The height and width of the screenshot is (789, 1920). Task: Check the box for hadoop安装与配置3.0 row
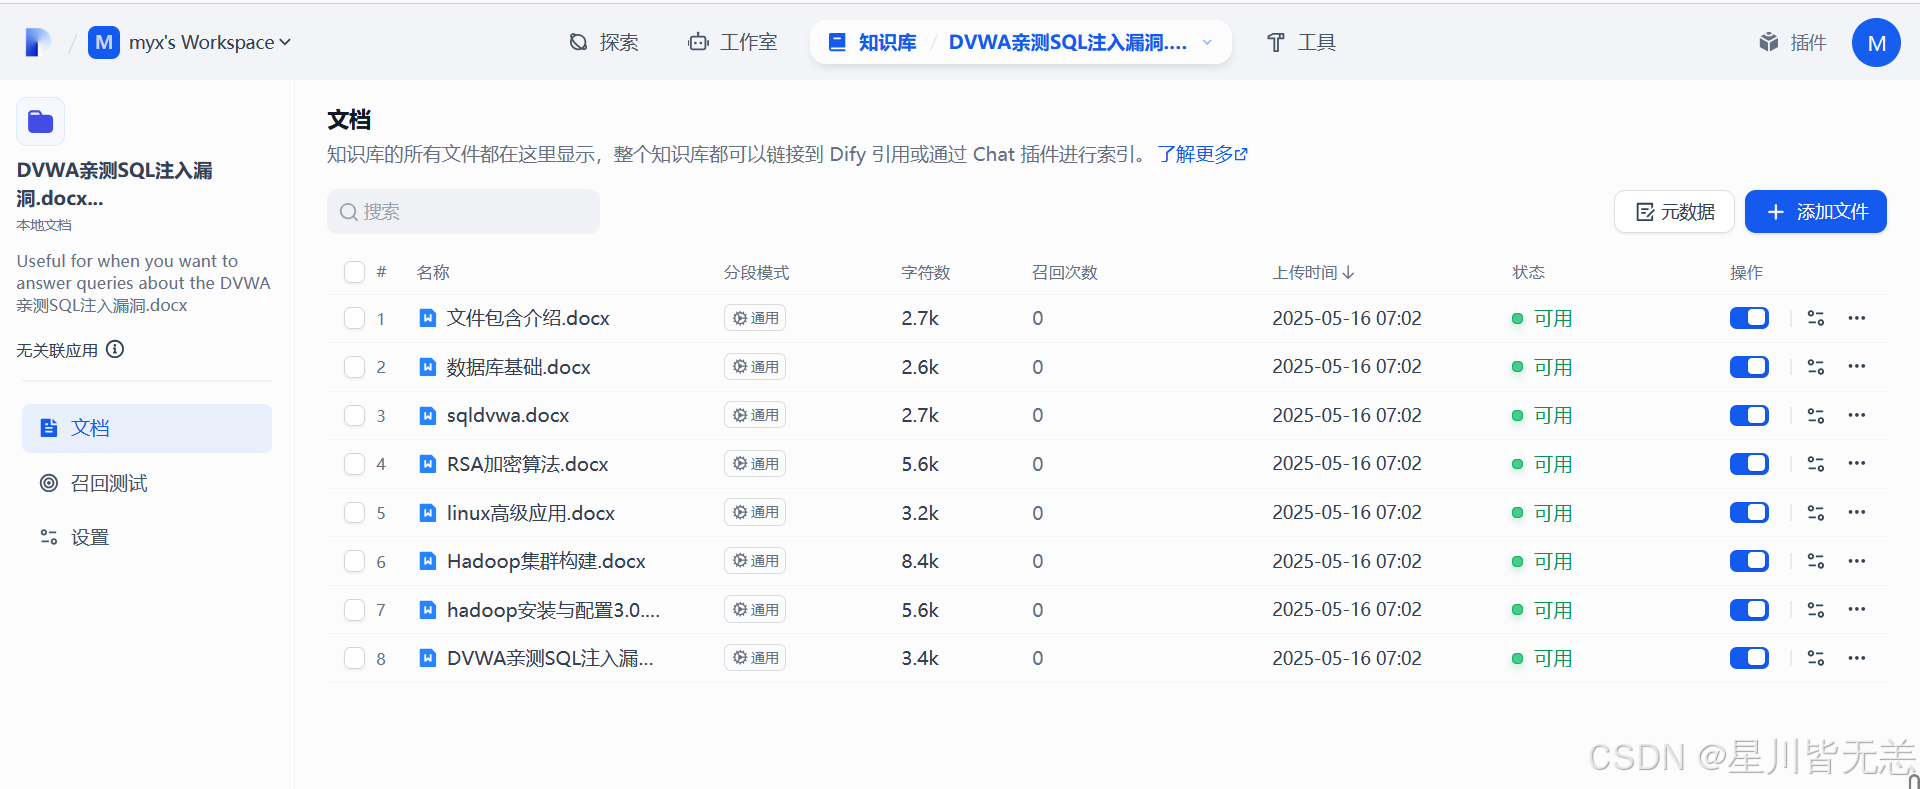(x=354, y=610)
